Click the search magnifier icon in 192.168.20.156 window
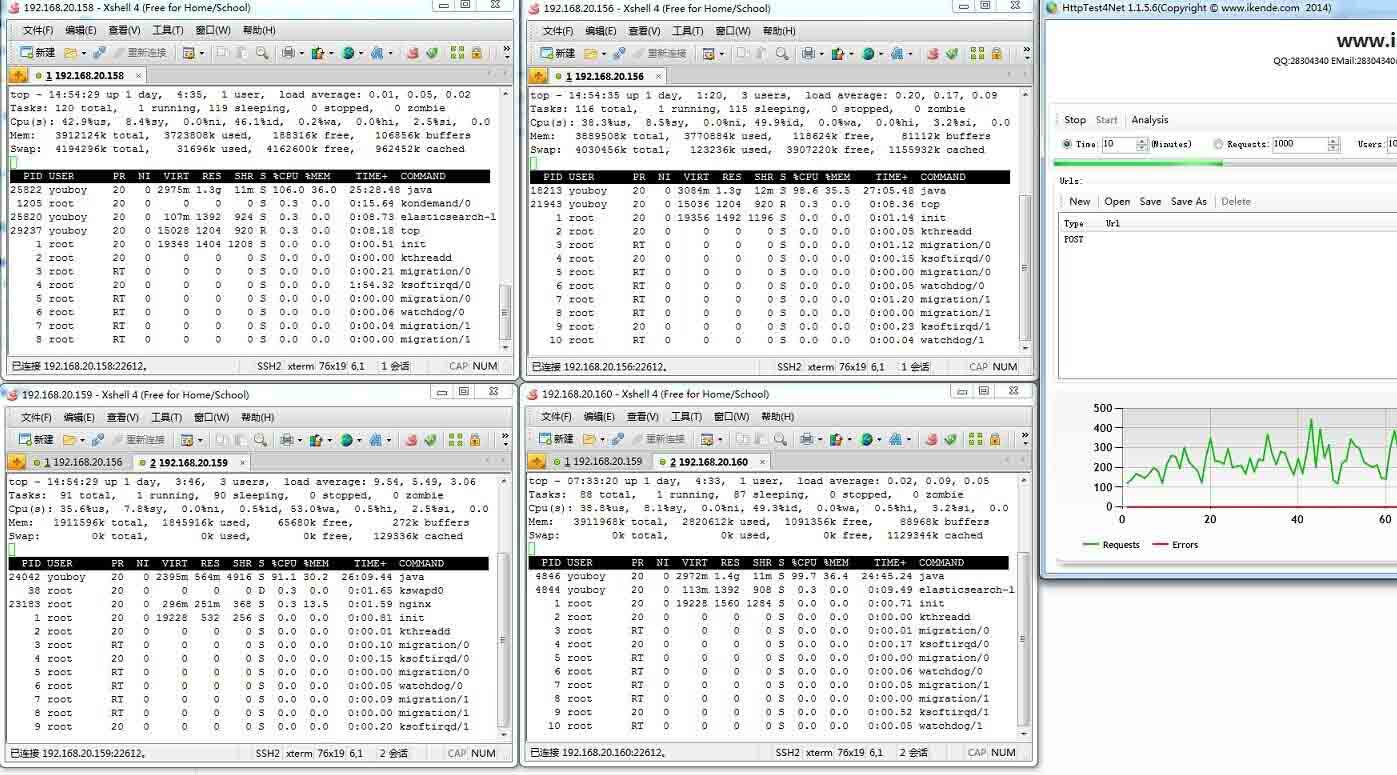Viewport: 1397px width, 775px height. pyautogui.click(x=781, y=53)
